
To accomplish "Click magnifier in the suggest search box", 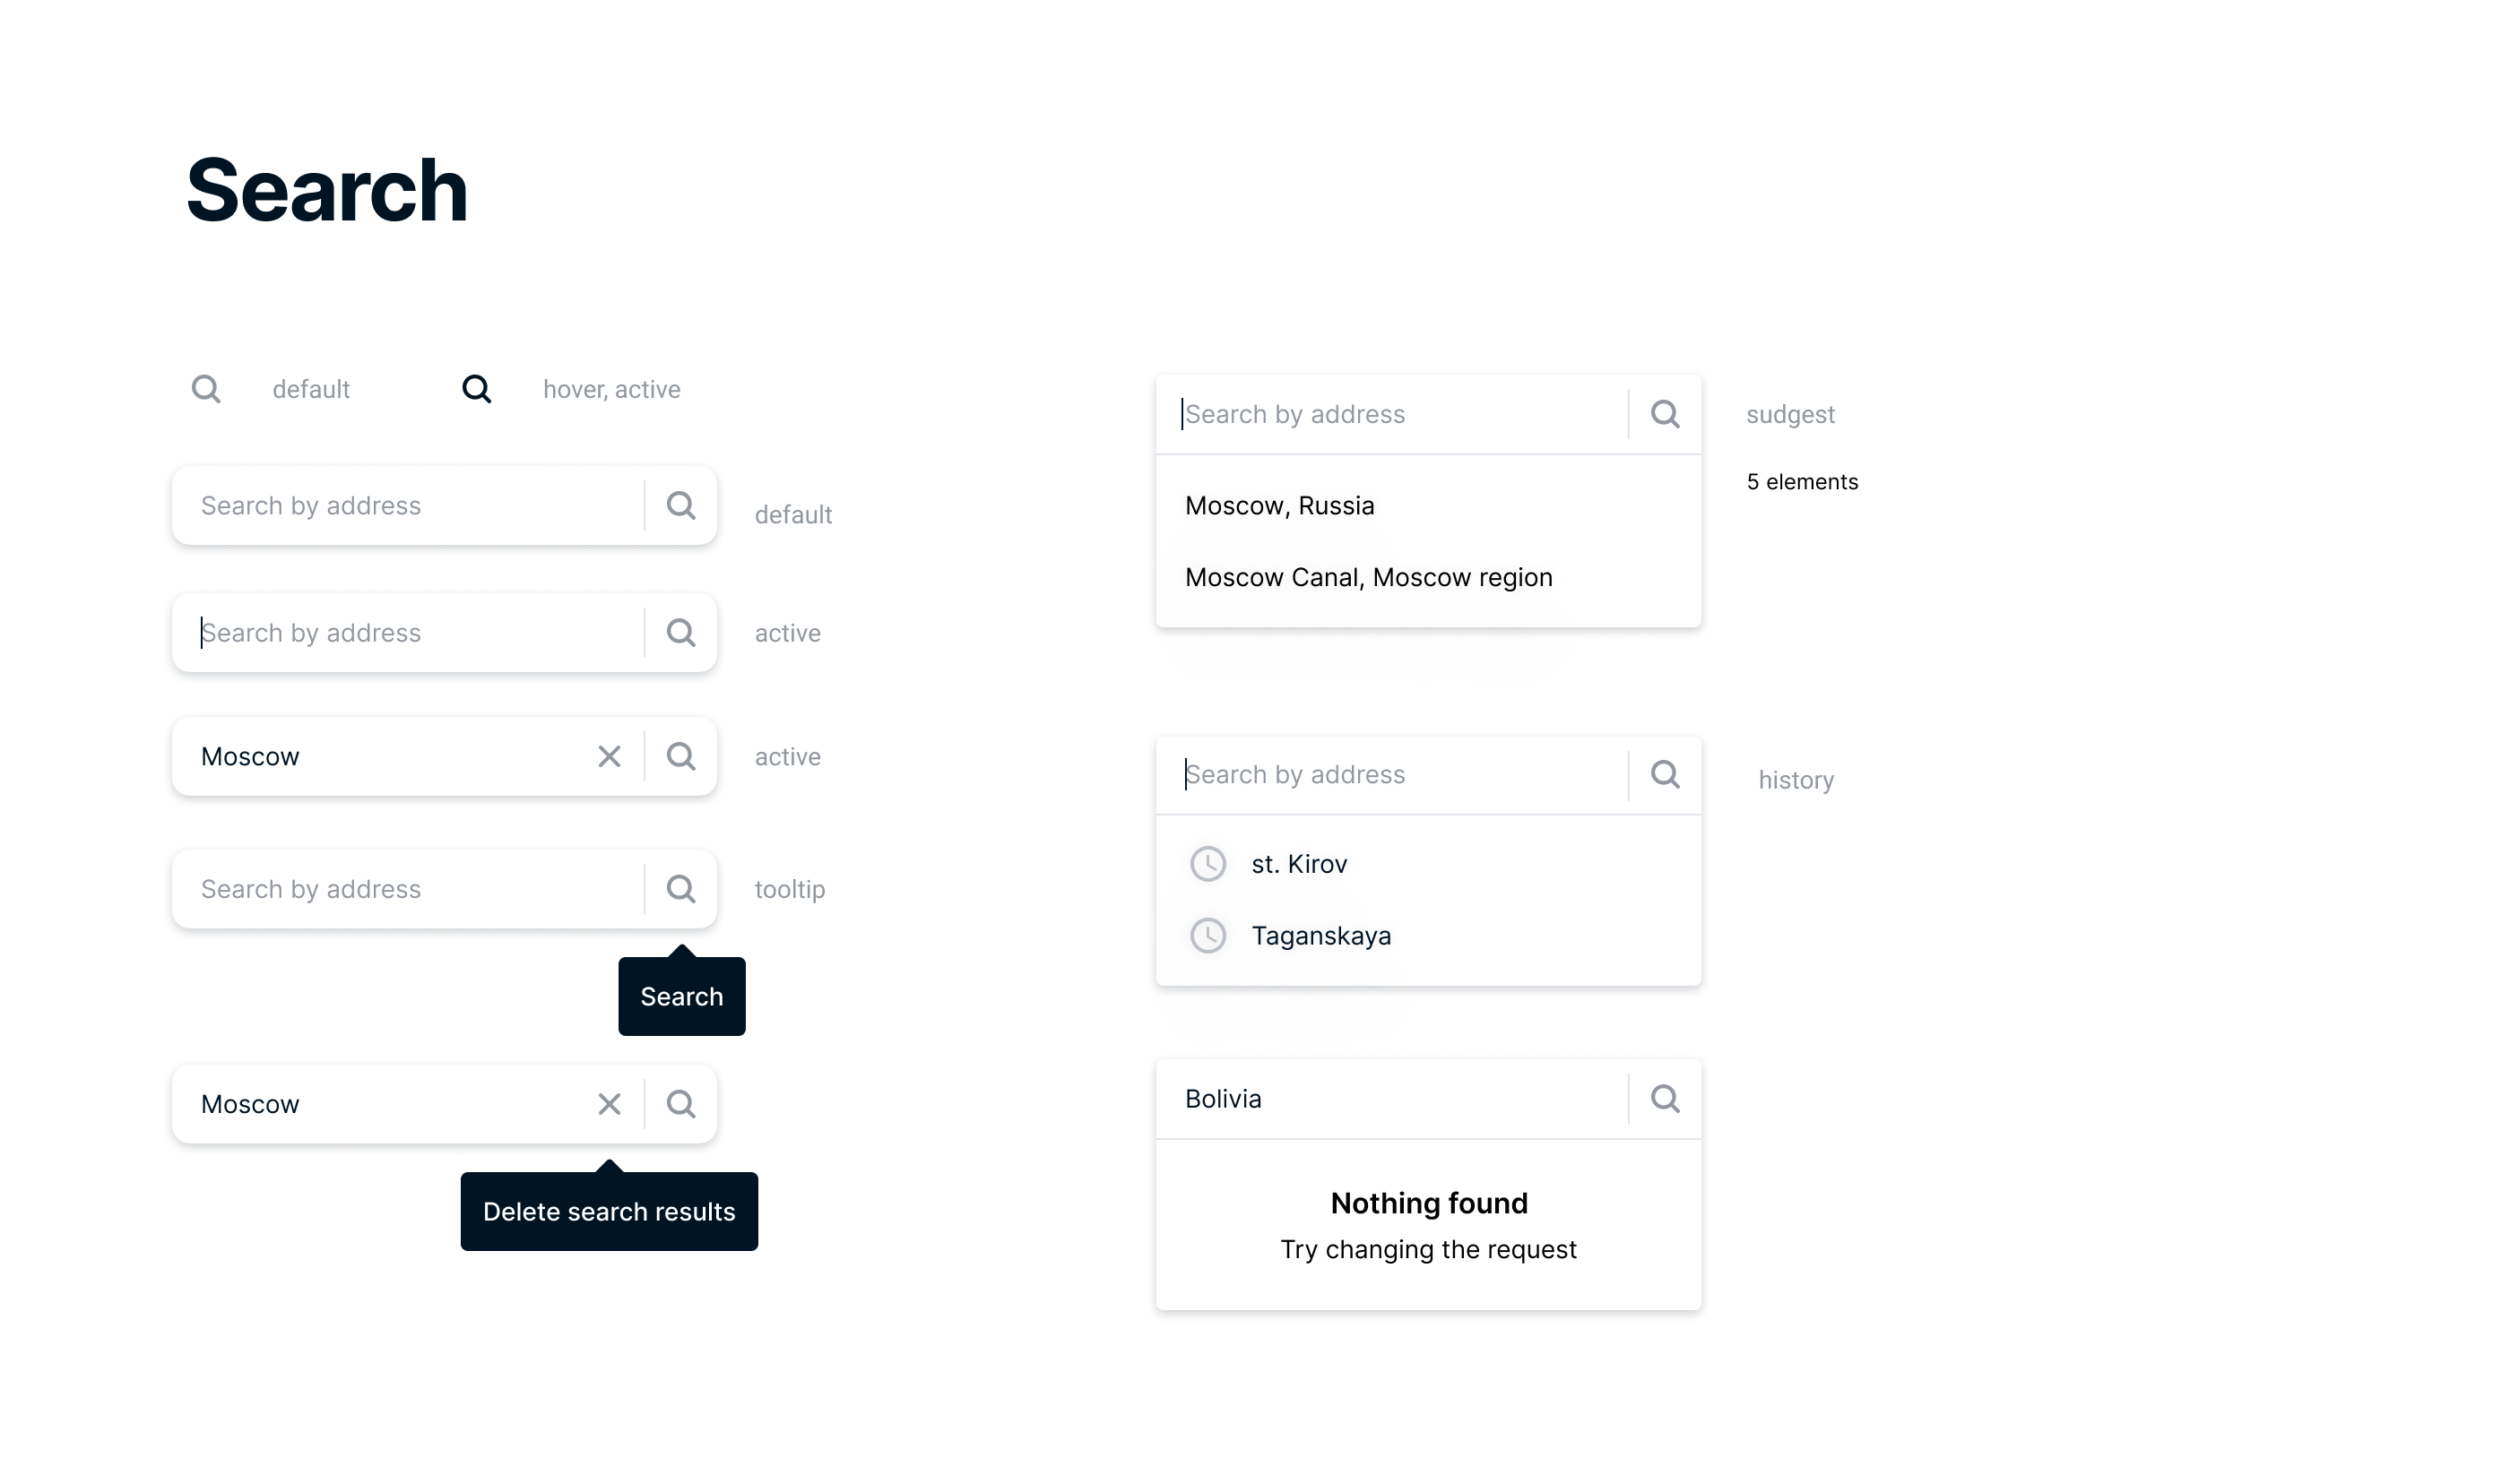I will pyautogui.click(x=1665, y=414).
